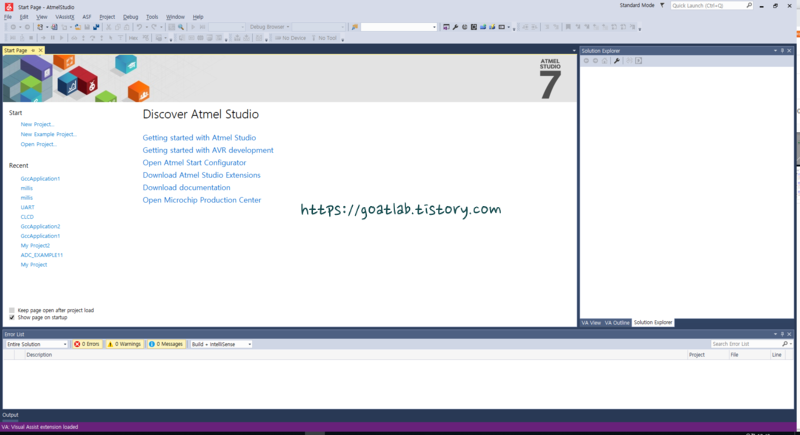Toggle the 0 Warnings filter

tap(124, 344)
